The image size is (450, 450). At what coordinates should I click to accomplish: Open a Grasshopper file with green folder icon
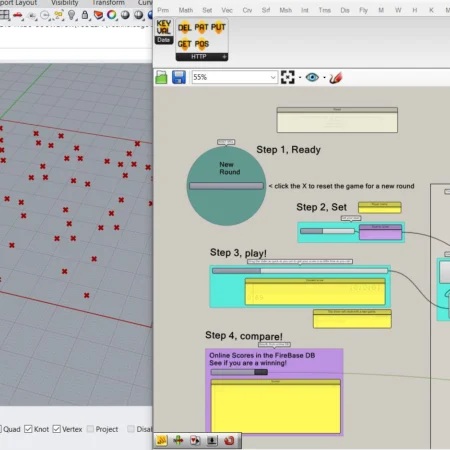[x=161, y=77]
